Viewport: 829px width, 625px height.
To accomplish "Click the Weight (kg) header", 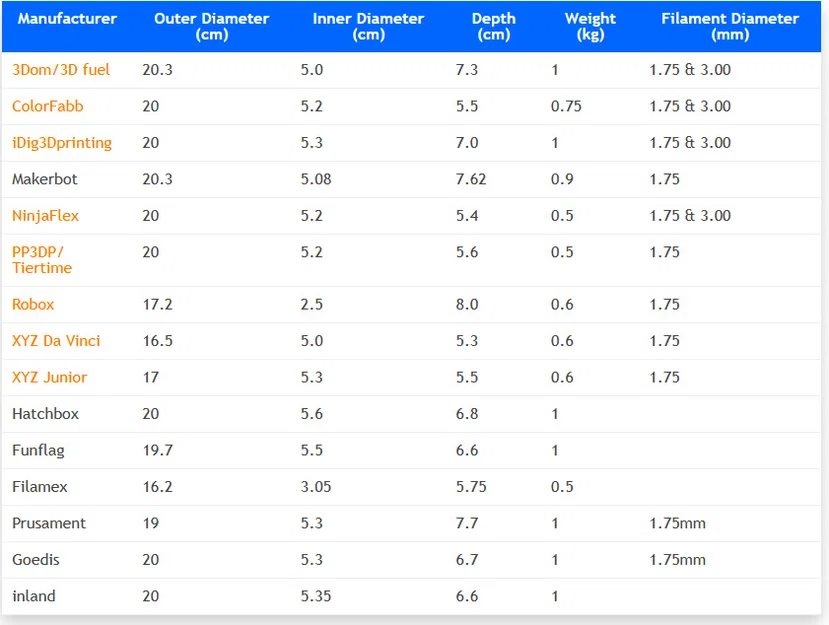I will 590,26.
